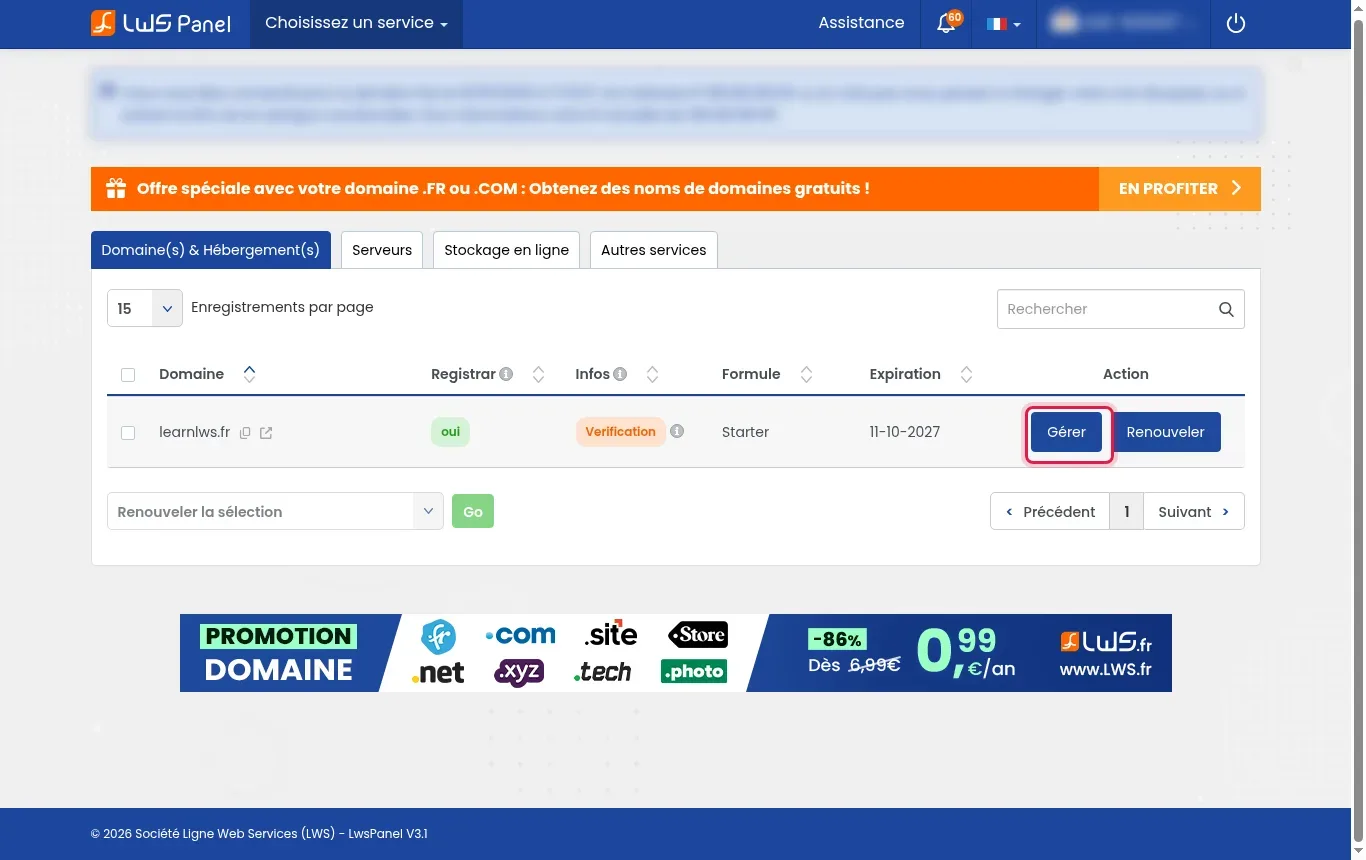Click the power logout icon

click(x=1236, y=23)
